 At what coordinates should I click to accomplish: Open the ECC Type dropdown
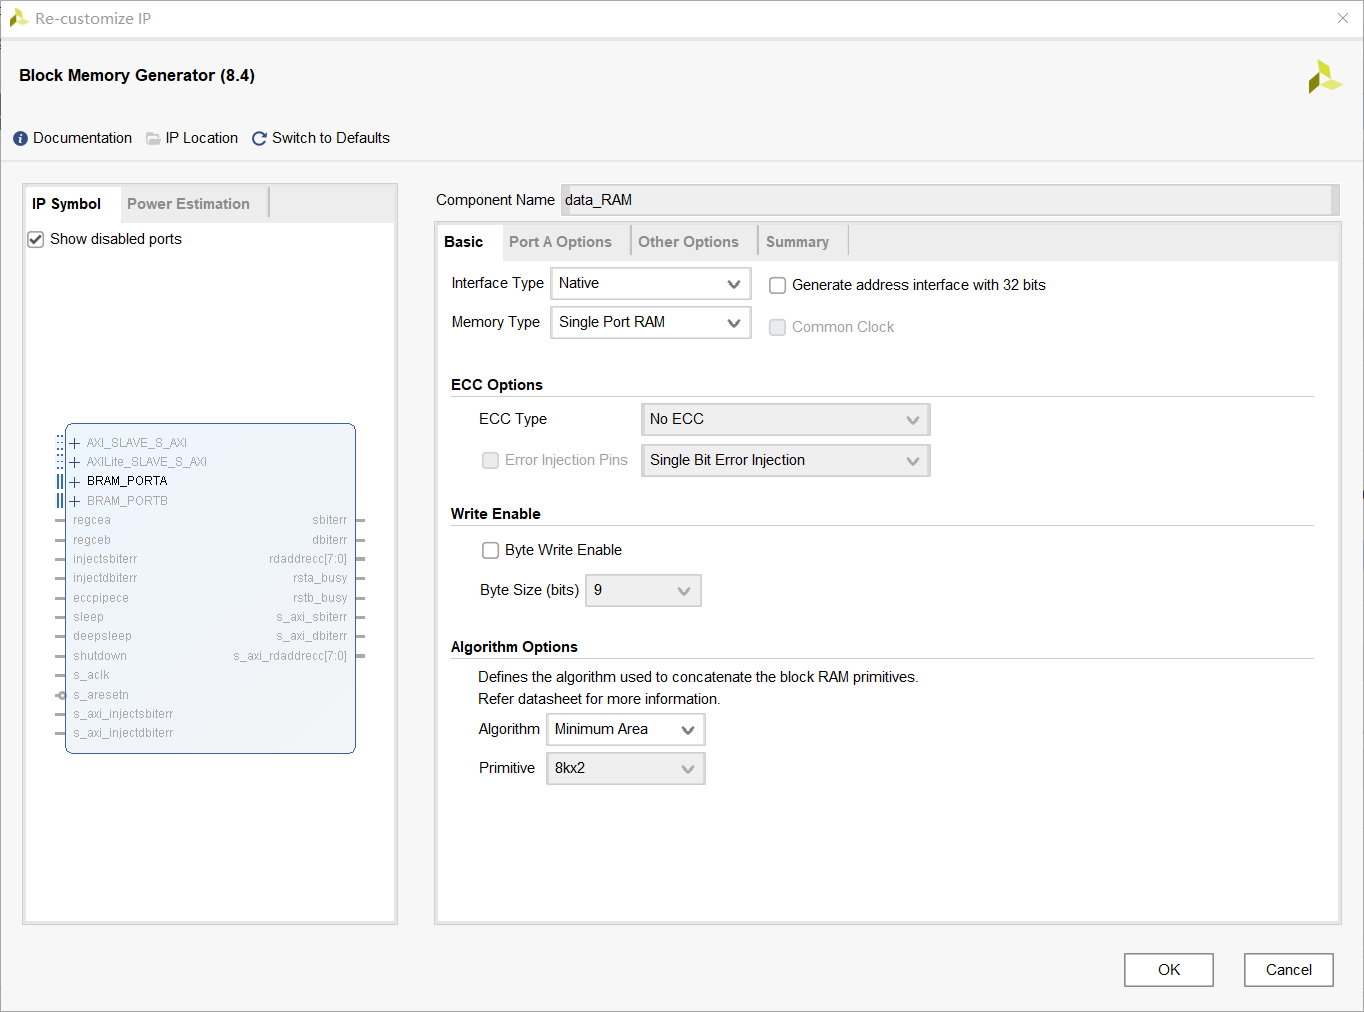786,419
